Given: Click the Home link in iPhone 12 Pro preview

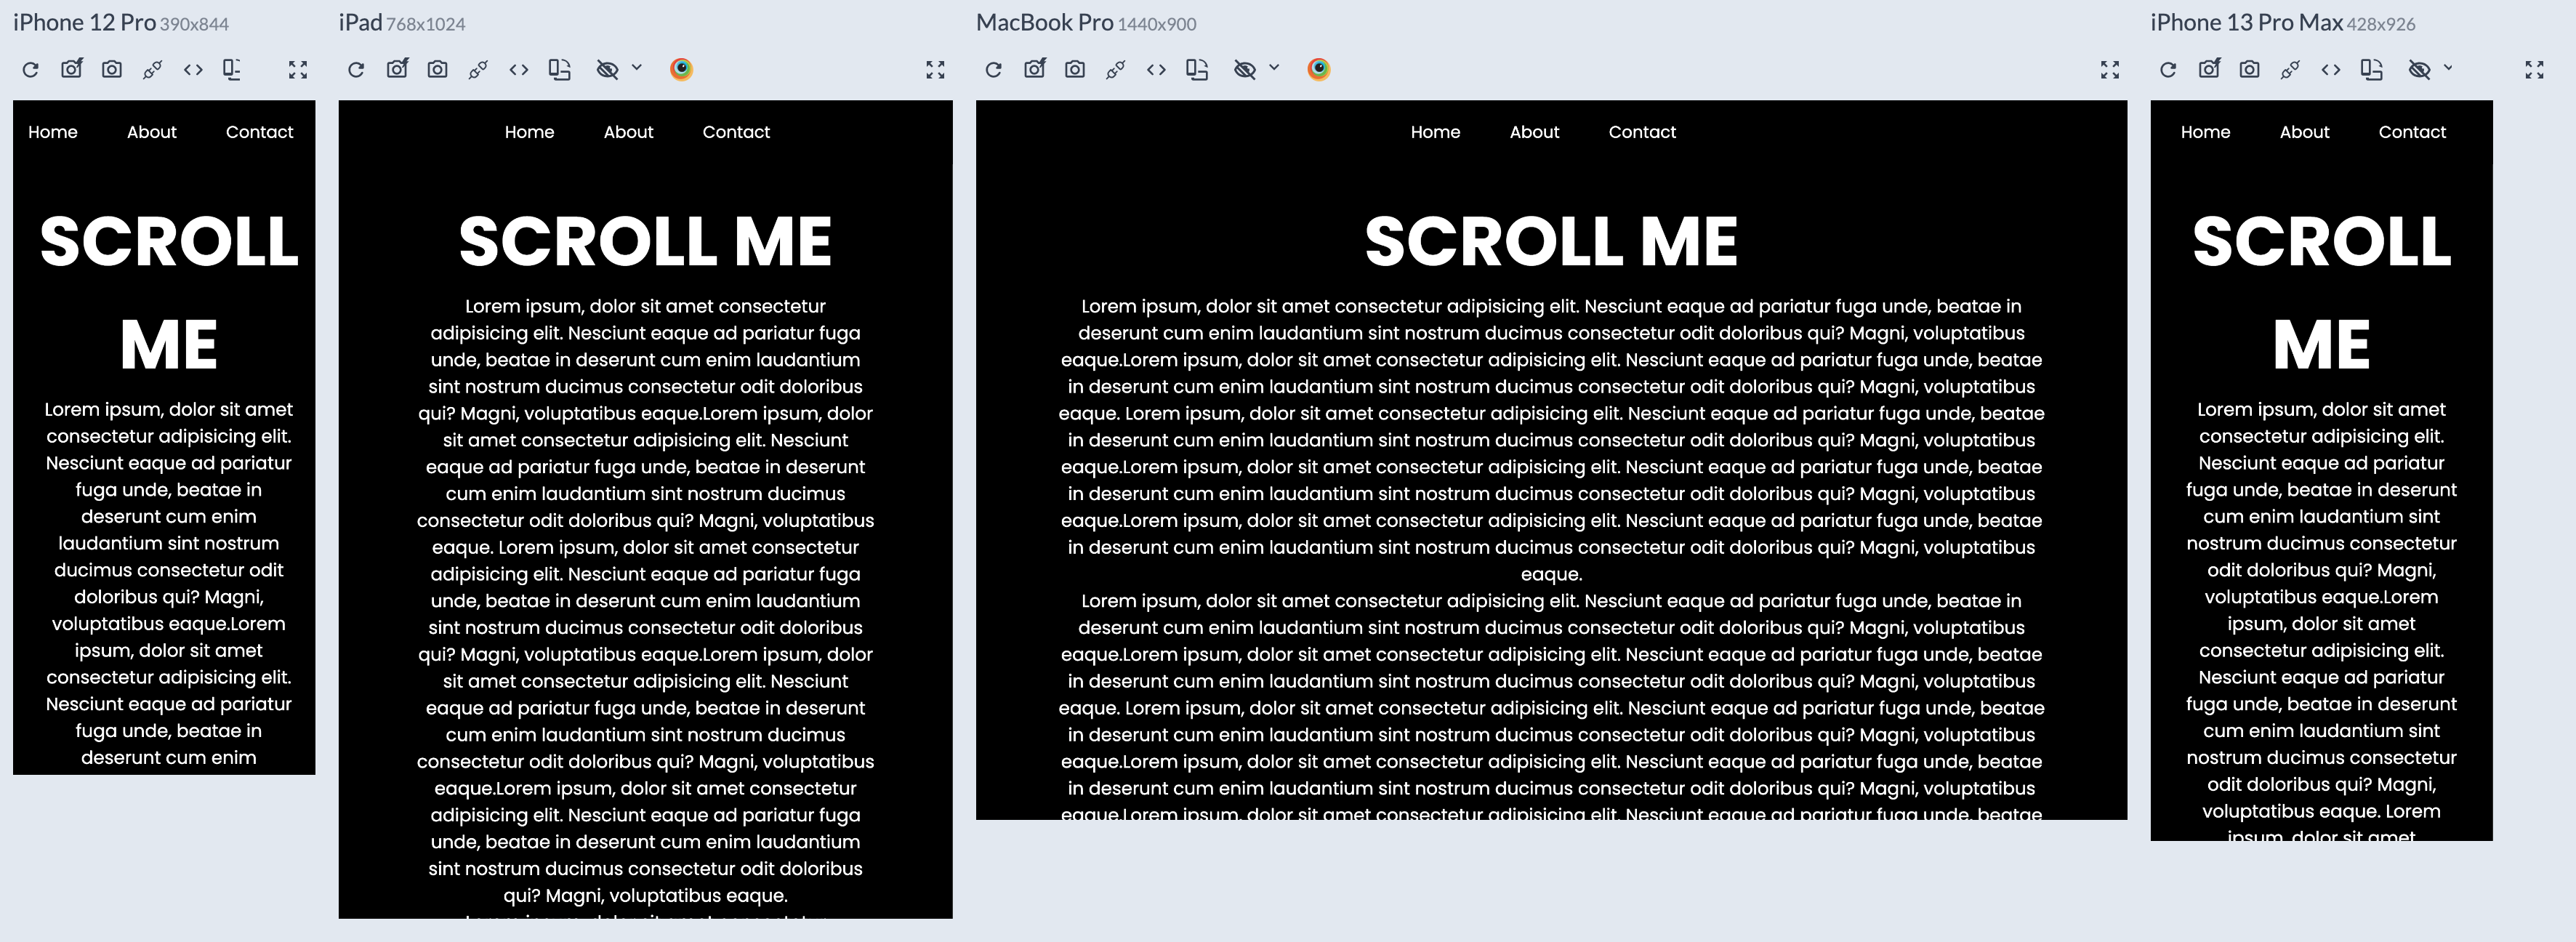Looking at the screenshot, I should pos(53,132).
